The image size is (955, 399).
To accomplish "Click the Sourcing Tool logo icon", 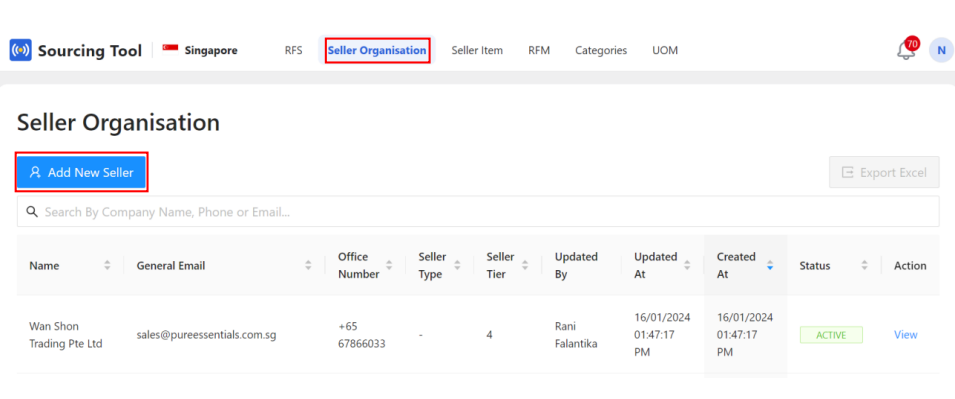I will pos(20,50).
